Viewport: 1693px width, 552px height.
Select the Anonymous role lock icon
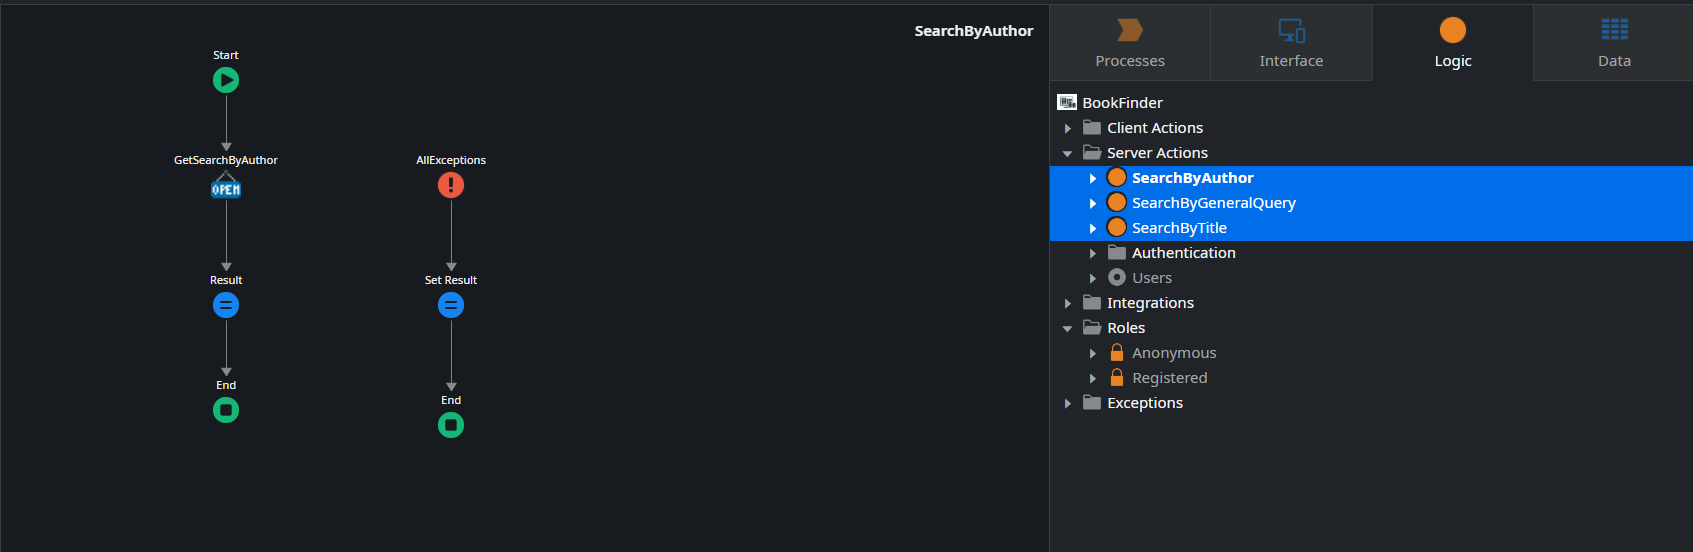(x=1117, y=353)
